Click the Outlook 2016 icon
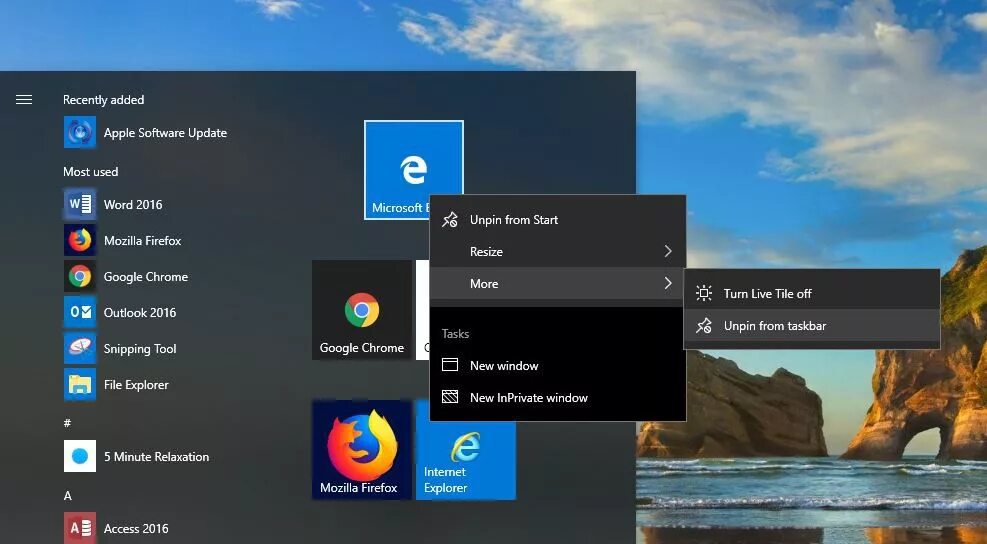 click(80, 312)
